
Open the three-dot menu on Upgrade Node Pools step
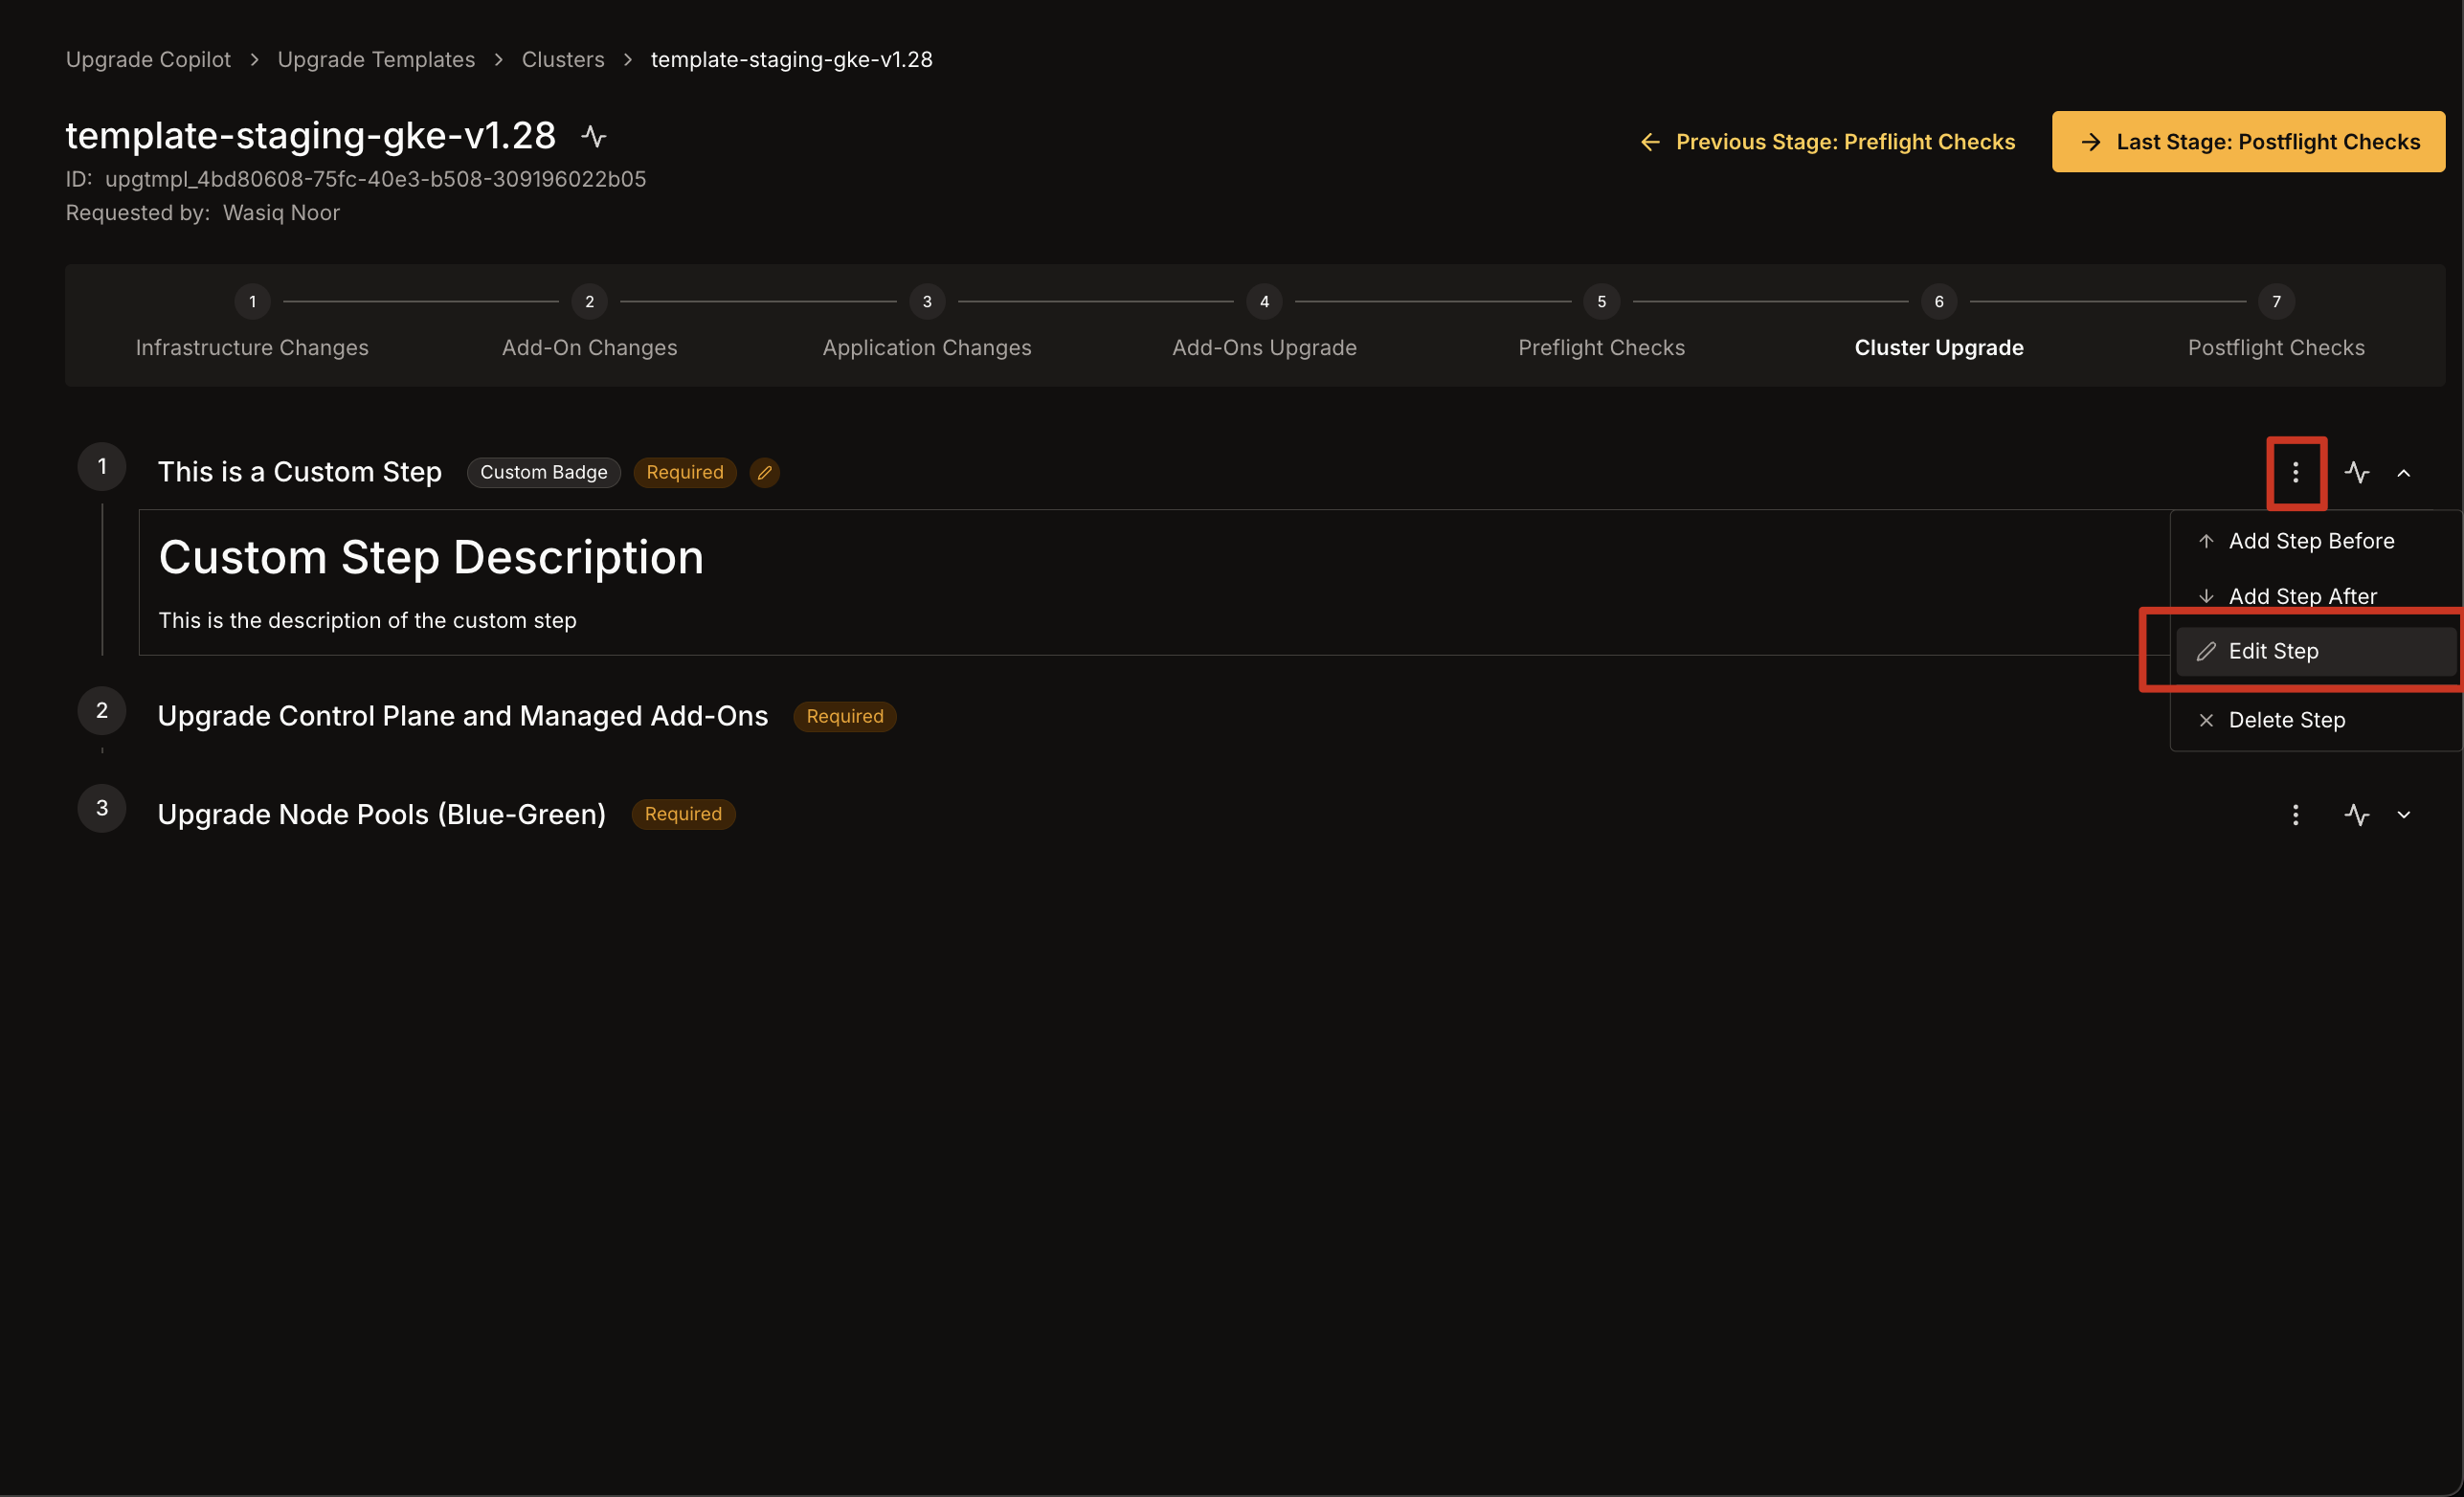point(2295,814)
